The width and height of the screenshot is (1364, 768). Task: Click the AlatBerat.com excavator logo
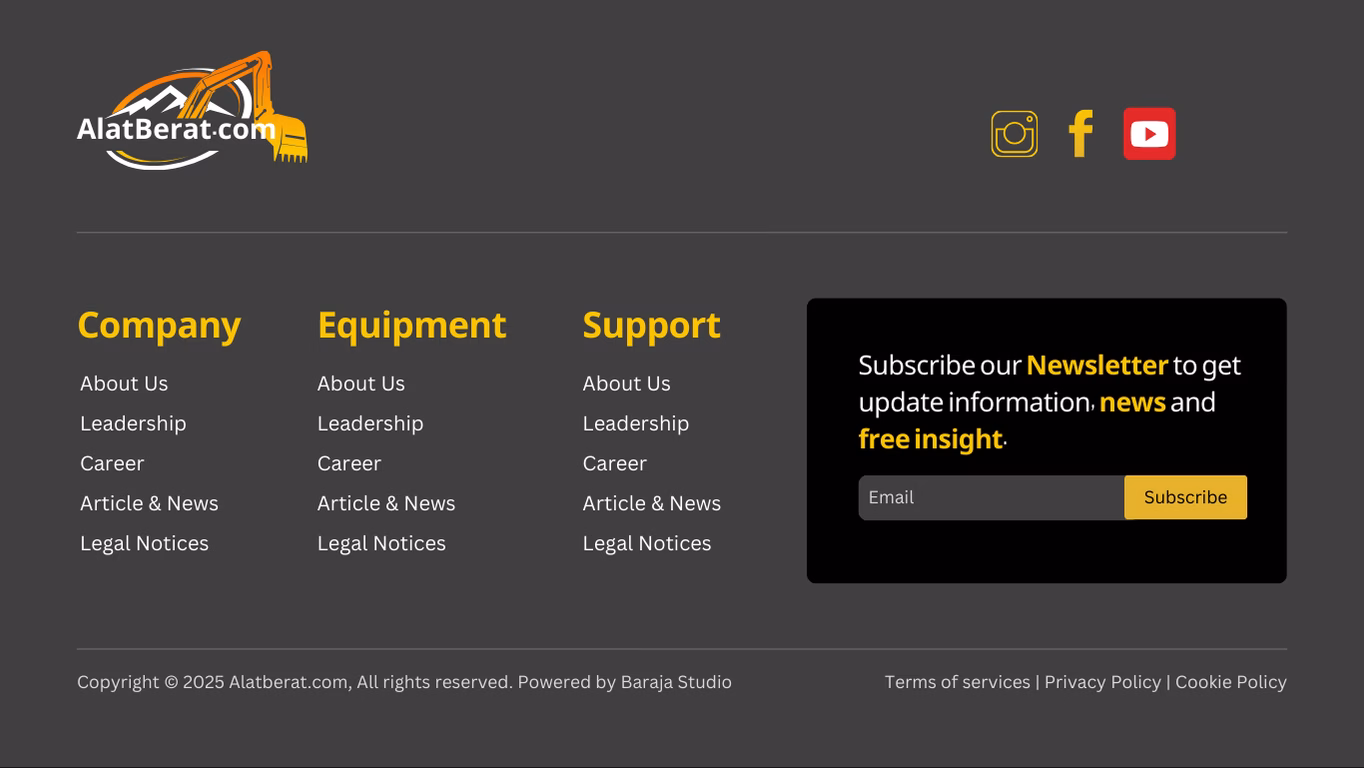(192, 112)
